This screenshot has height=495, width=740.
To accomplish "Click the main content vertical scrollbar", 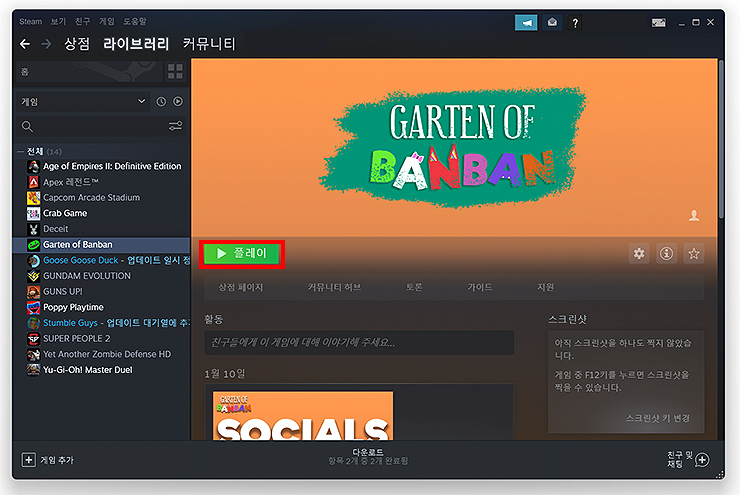I will coord(721,140).
